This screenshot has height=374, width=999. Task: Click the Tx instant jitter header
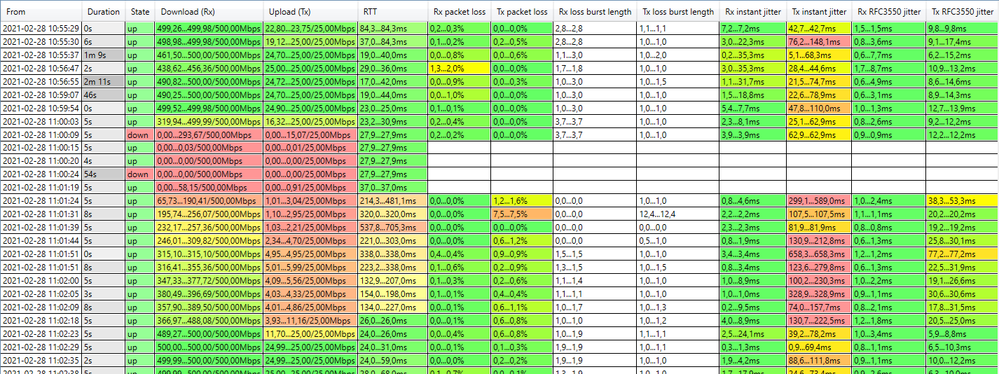pyautogui.click(x=819, y=11)
